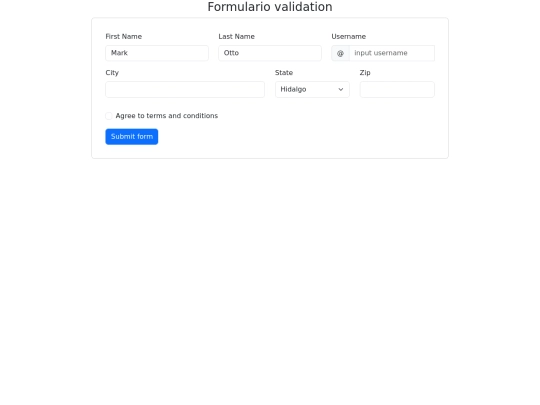Open the State dropdown showing Hidalgo

pos(312,90)
